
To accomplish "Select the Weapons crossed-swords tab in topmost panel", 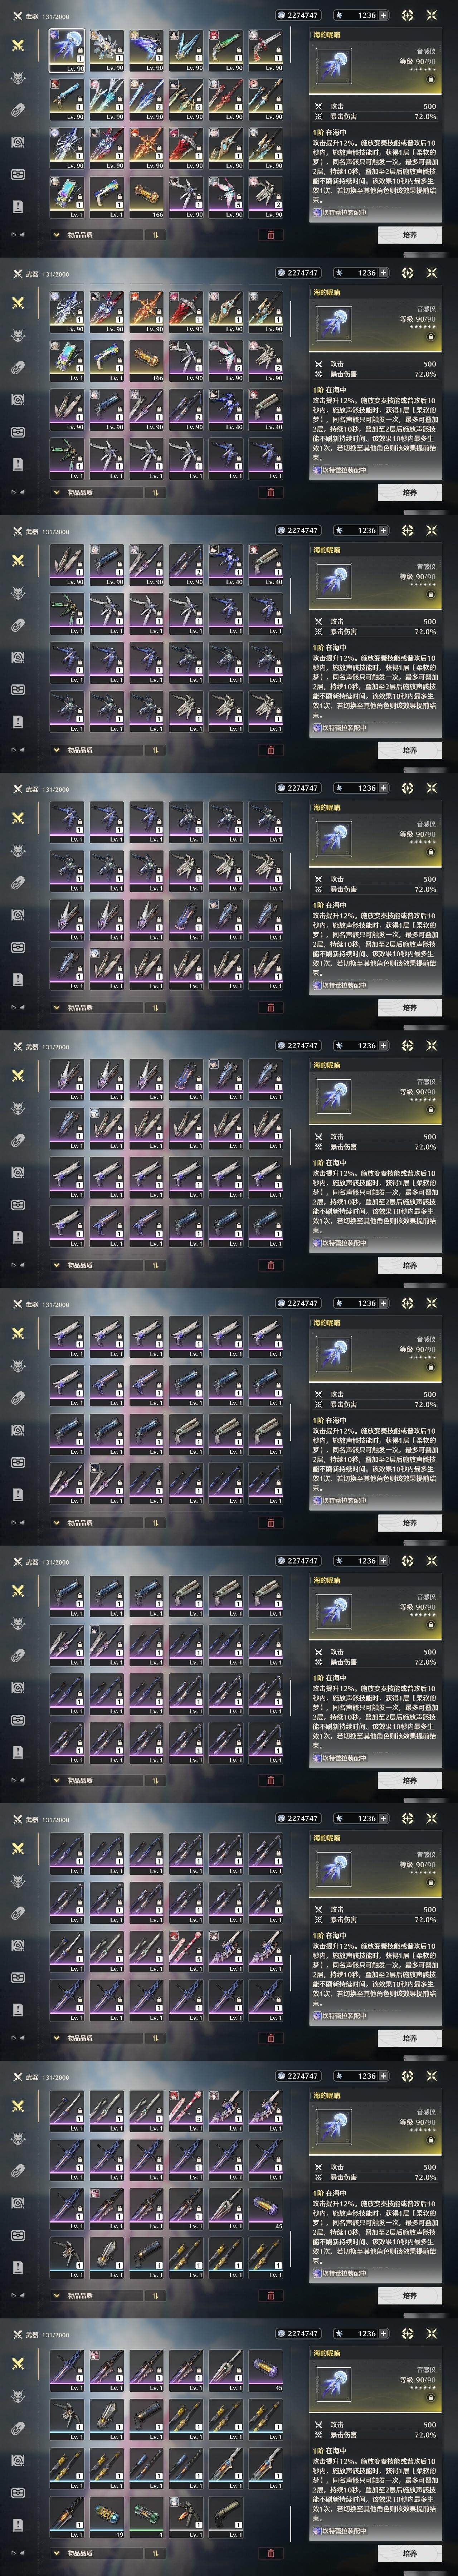I will pyautogui.click(x=18, y=46).
